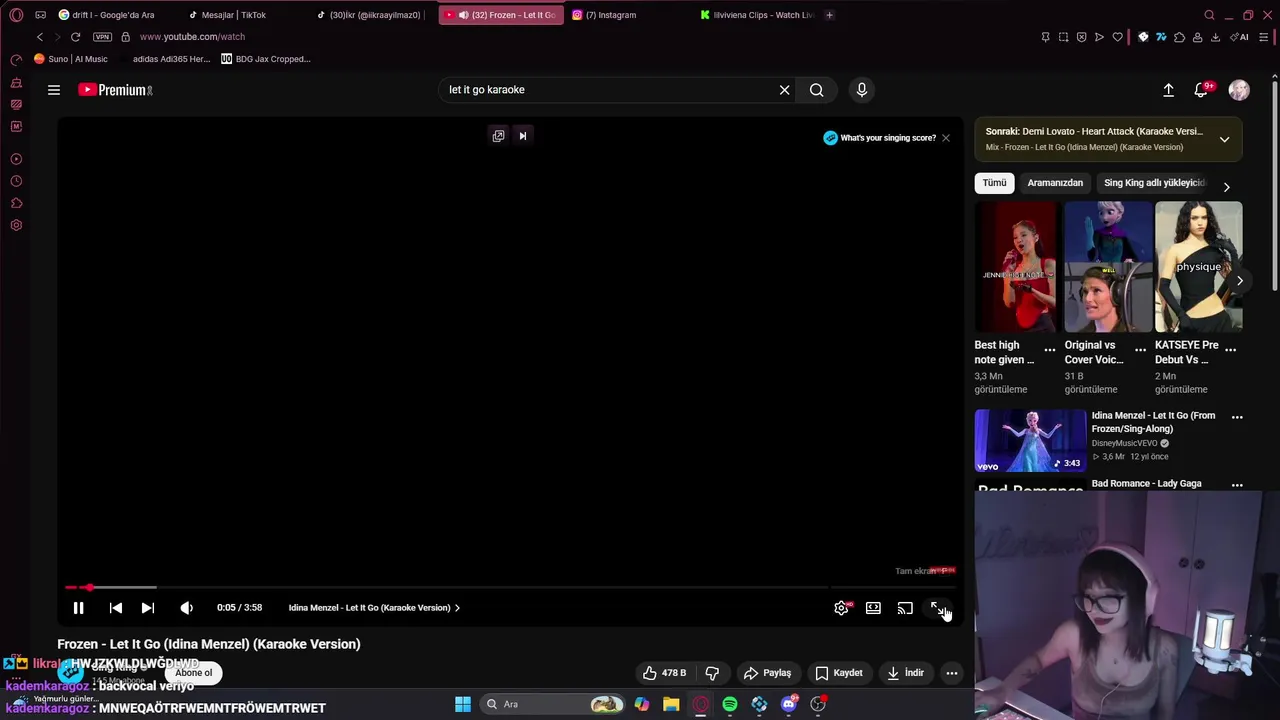Show more filter chips with arrow

[1227, 187]
